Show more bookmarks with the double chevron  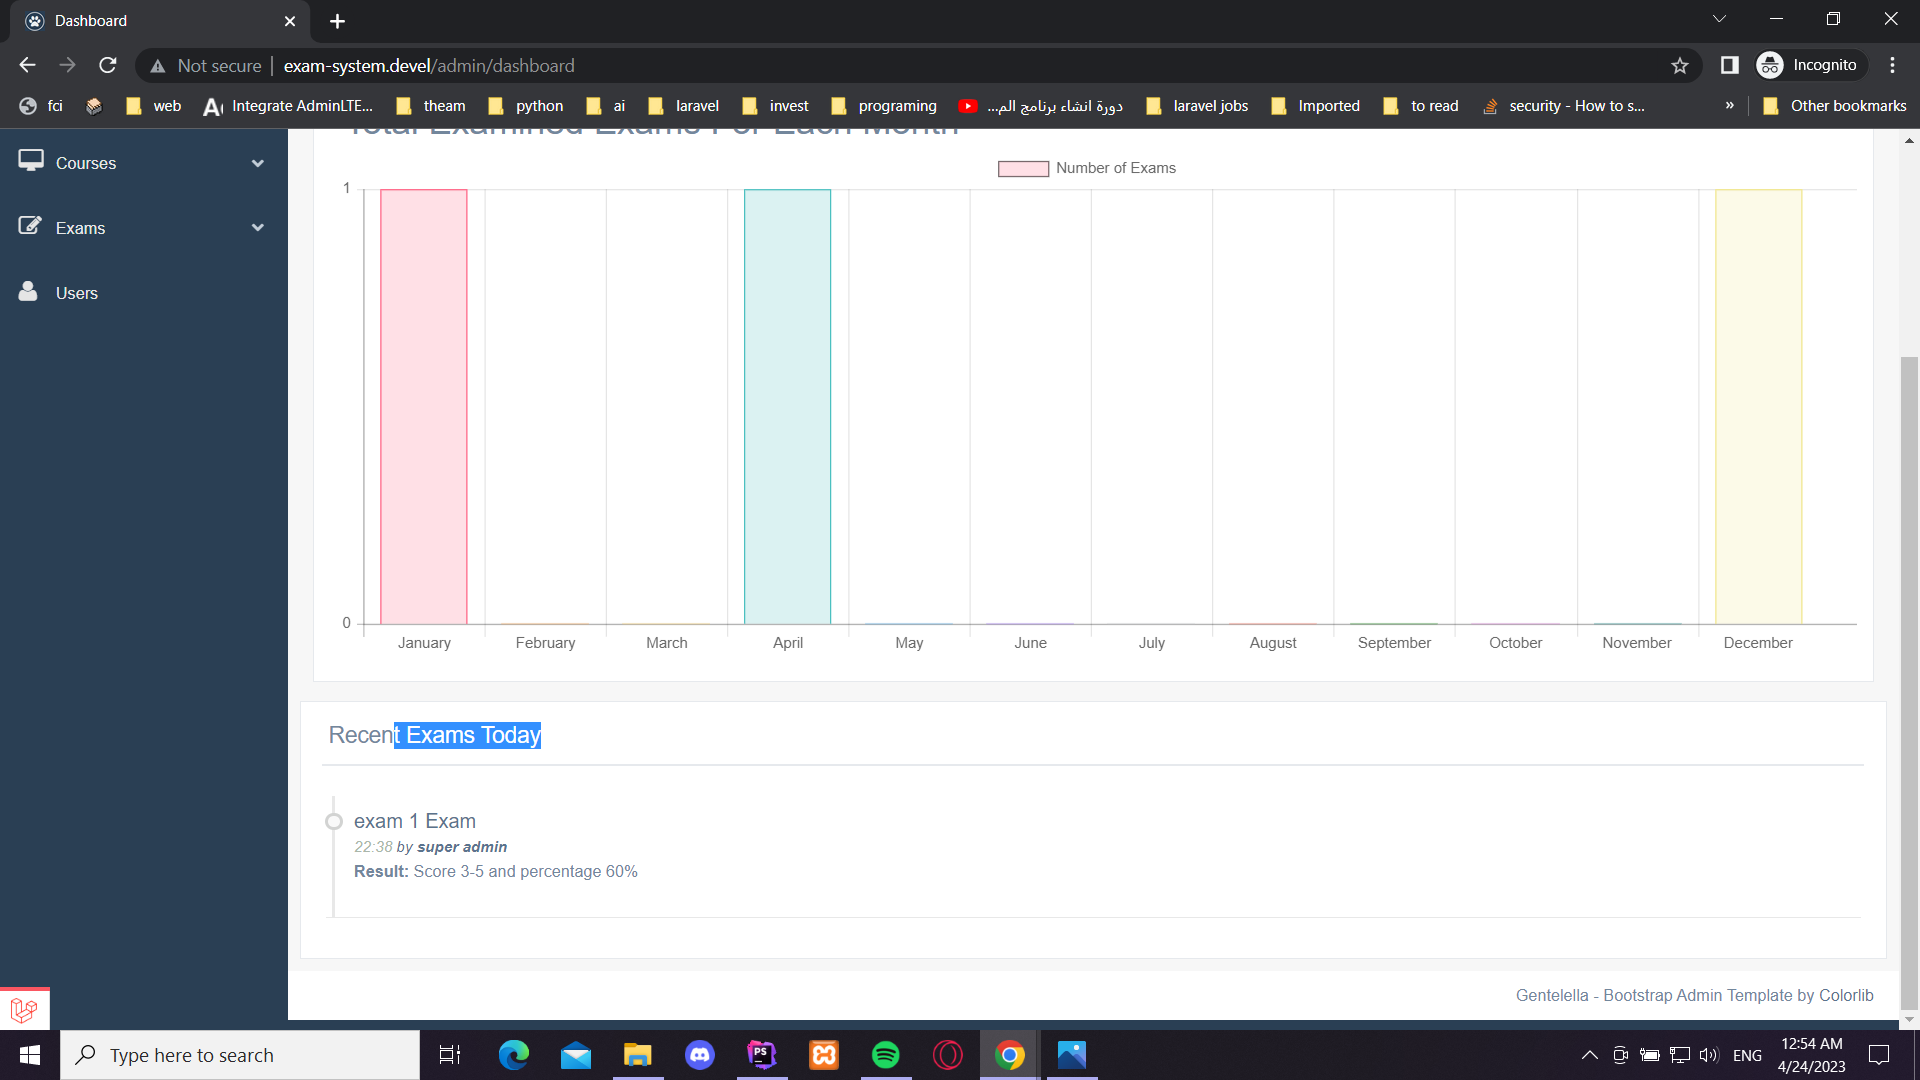point(1730,105)
